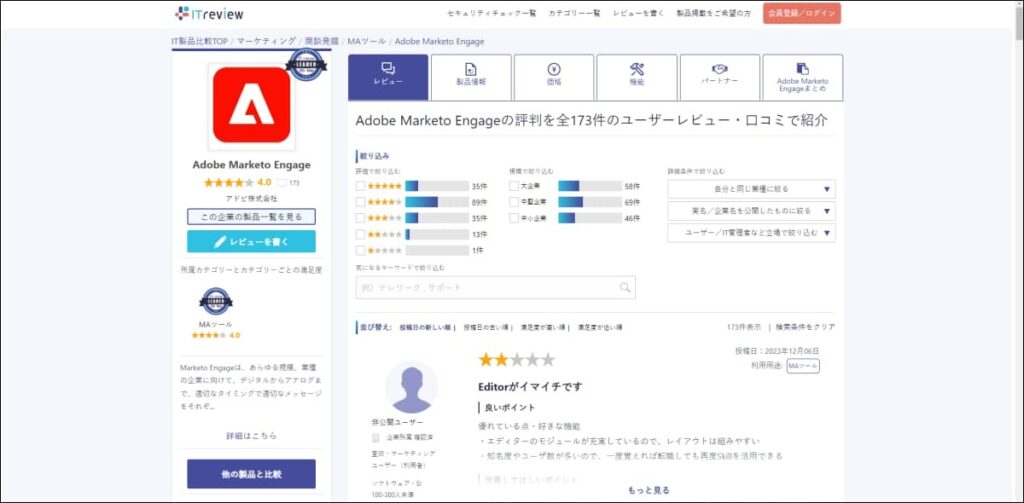Image resolution: width=1024 pixels, height=503 pixels.
Task: Click the MAツール usage tag
Action: coord(803,366)
